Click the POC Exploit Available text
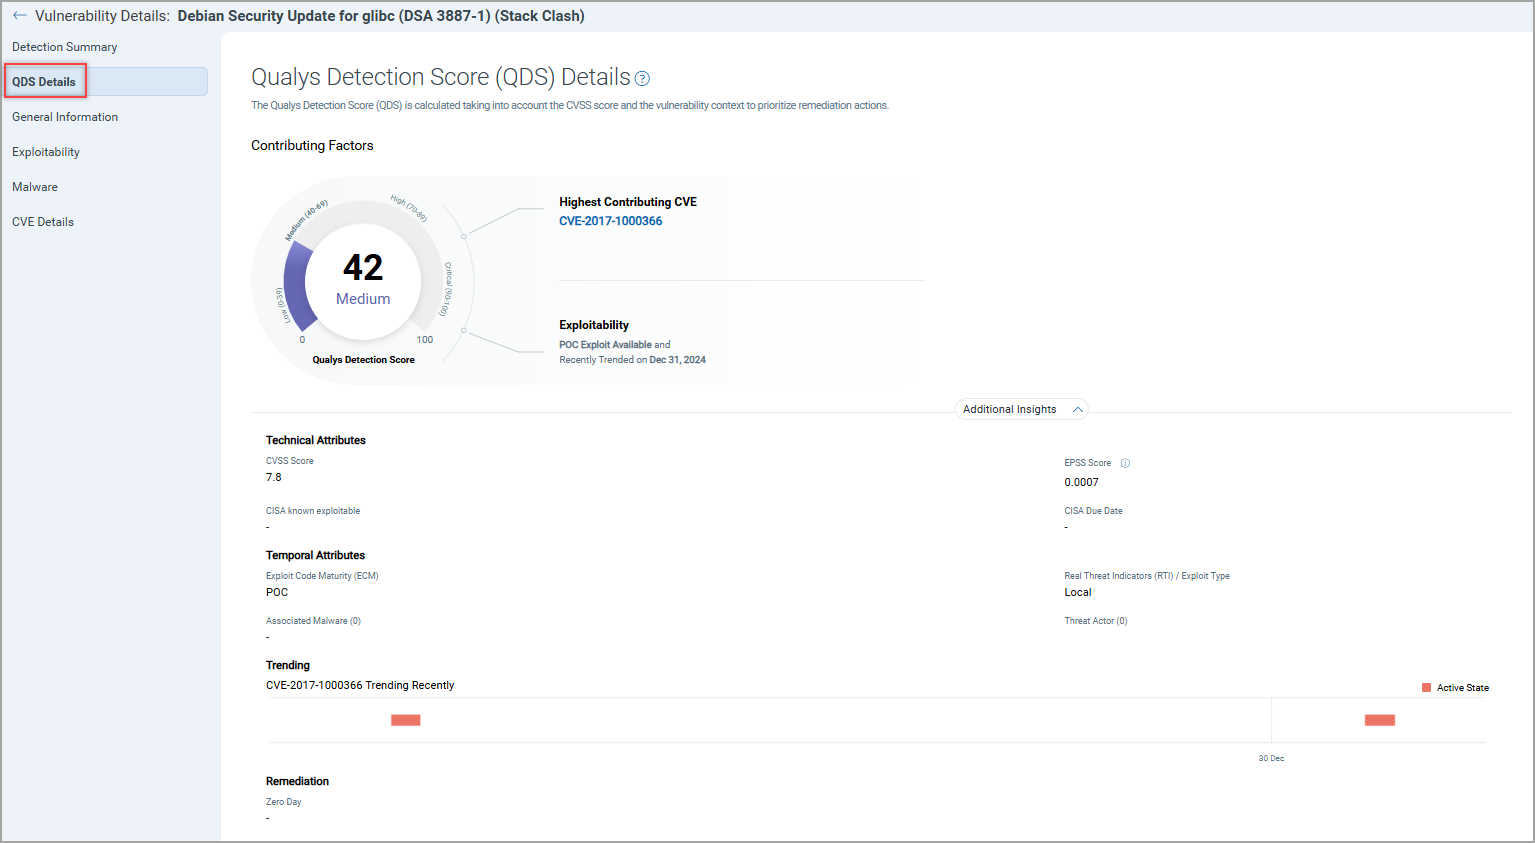 (605, 345)
